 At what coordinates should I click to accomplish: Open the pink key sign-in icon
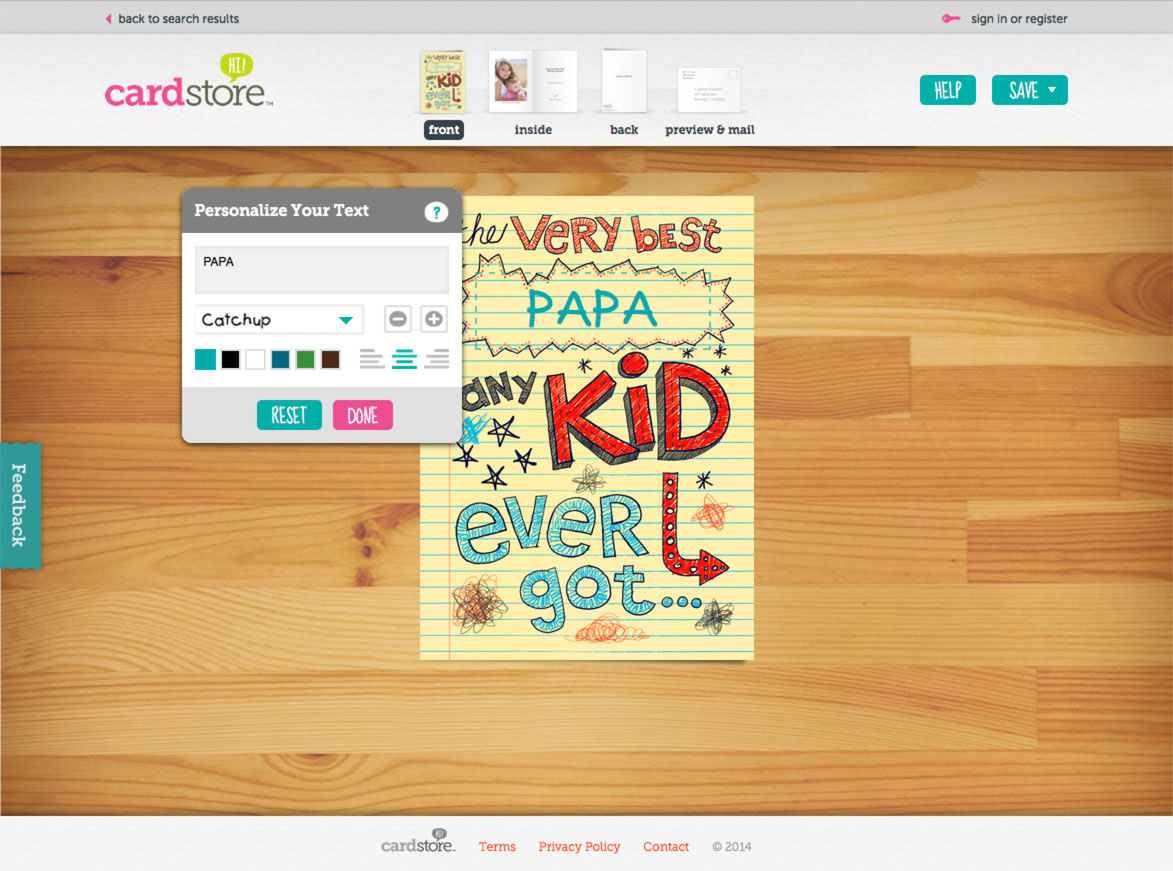(x=951, y=18)
